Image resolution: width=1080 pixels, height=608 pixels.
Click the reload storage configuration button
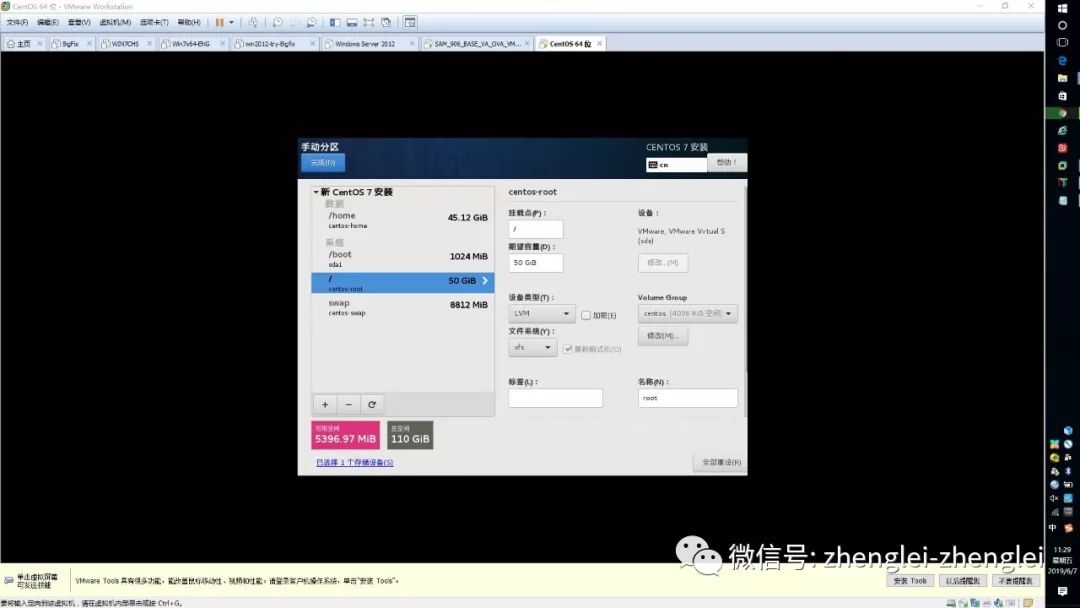(372, 404)
